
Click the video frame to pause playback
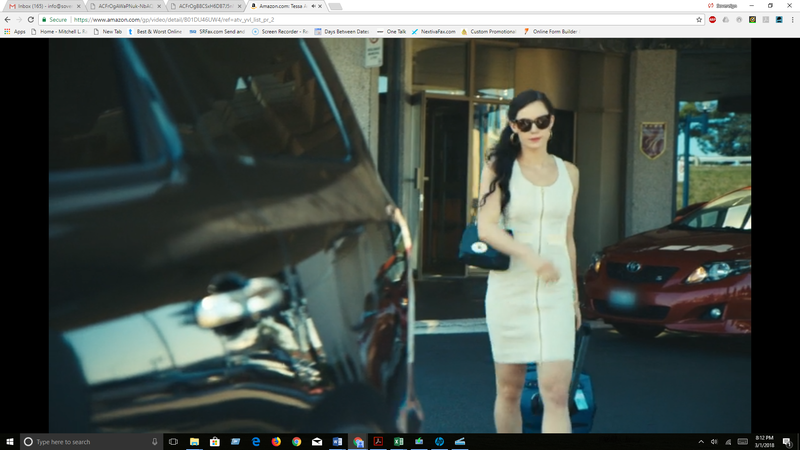click(400, 236)
